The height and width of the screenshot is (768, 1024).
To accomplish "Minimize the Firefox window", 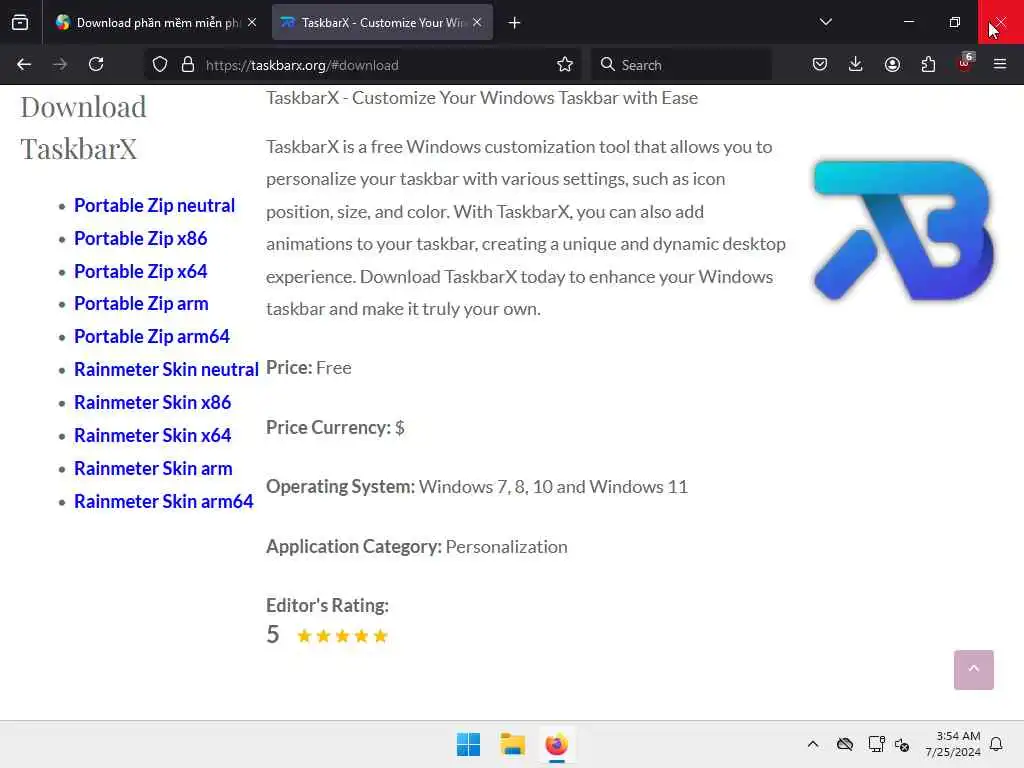I will pos(908,22).
